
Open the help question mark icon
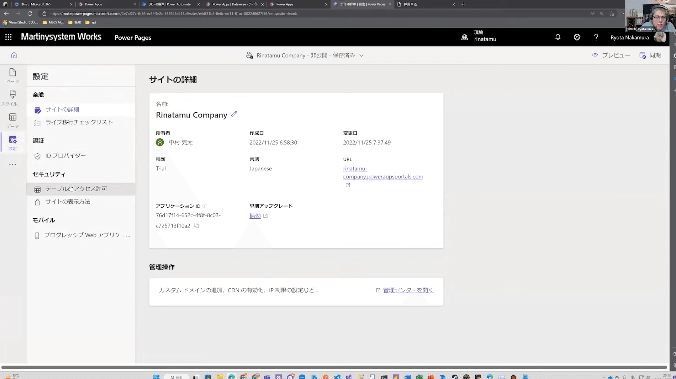pos(596,37)
